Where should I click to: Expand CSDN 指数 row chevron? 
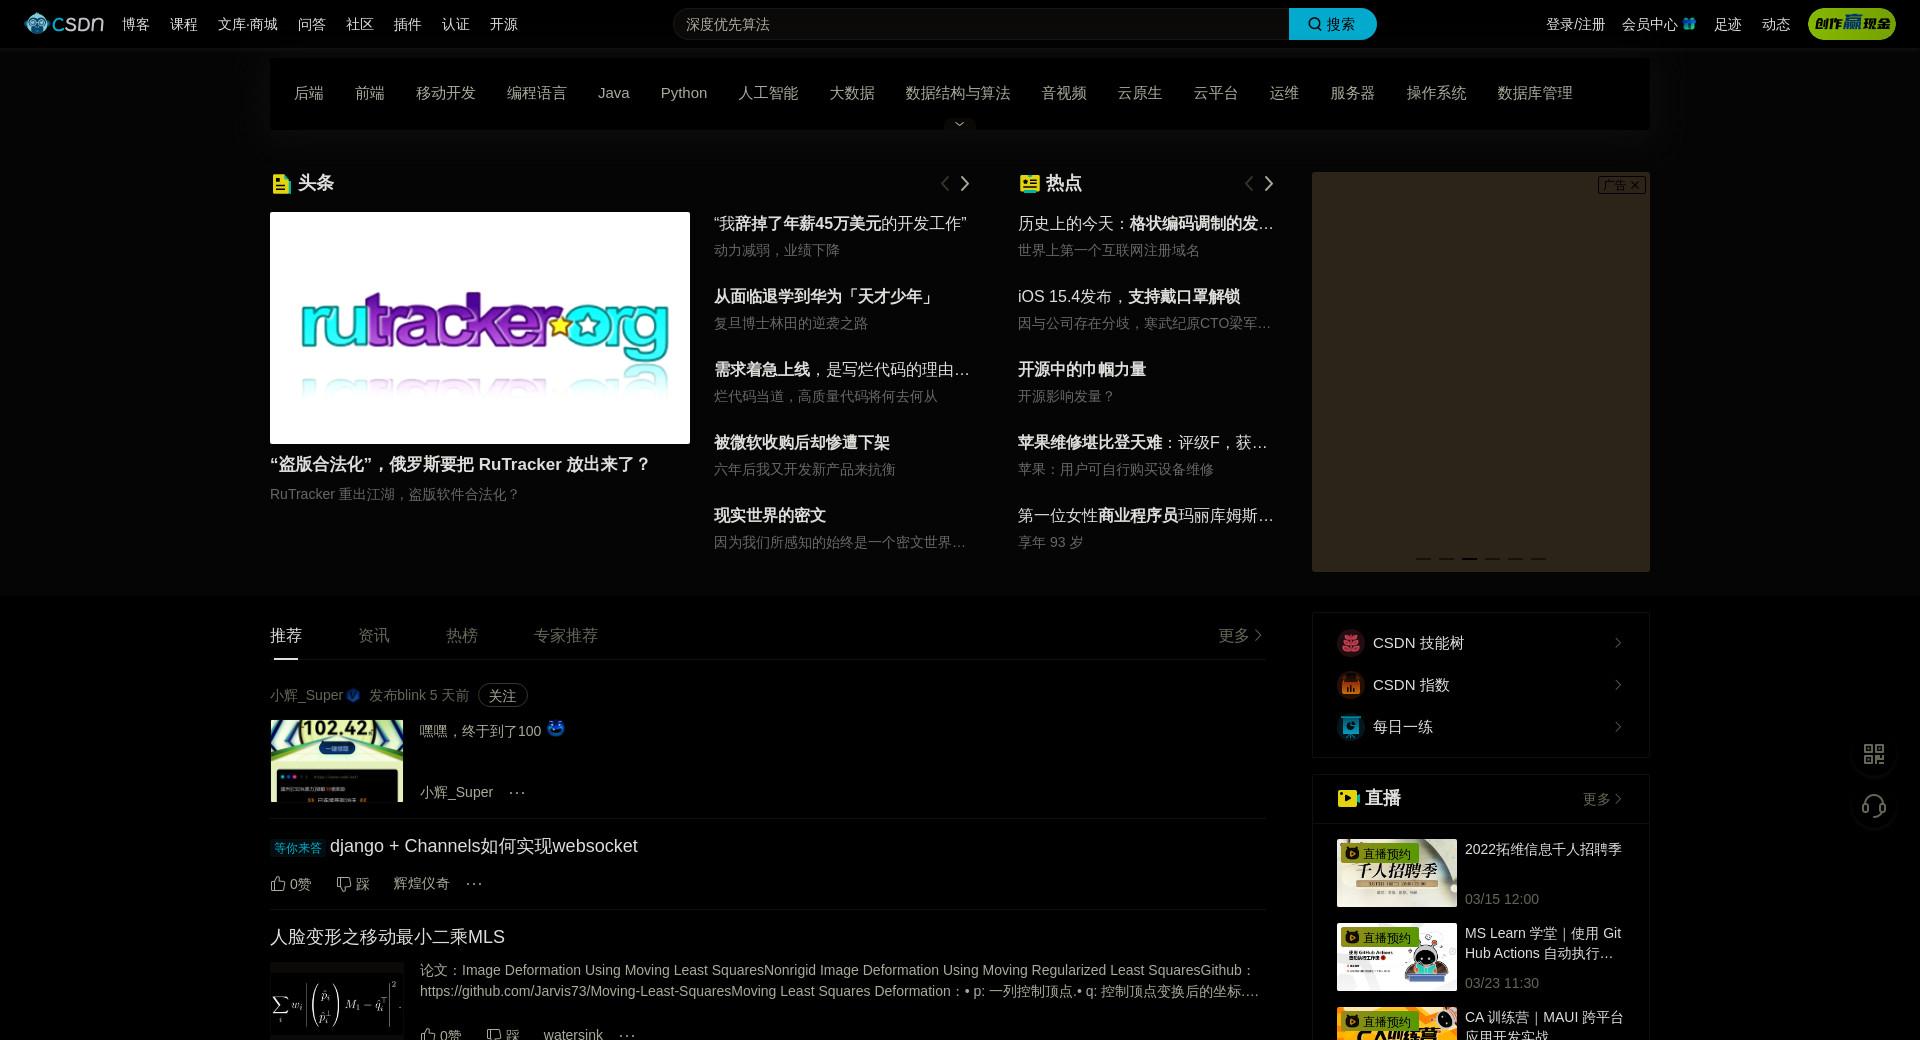pyautogui.click(x=1618, y=685)
